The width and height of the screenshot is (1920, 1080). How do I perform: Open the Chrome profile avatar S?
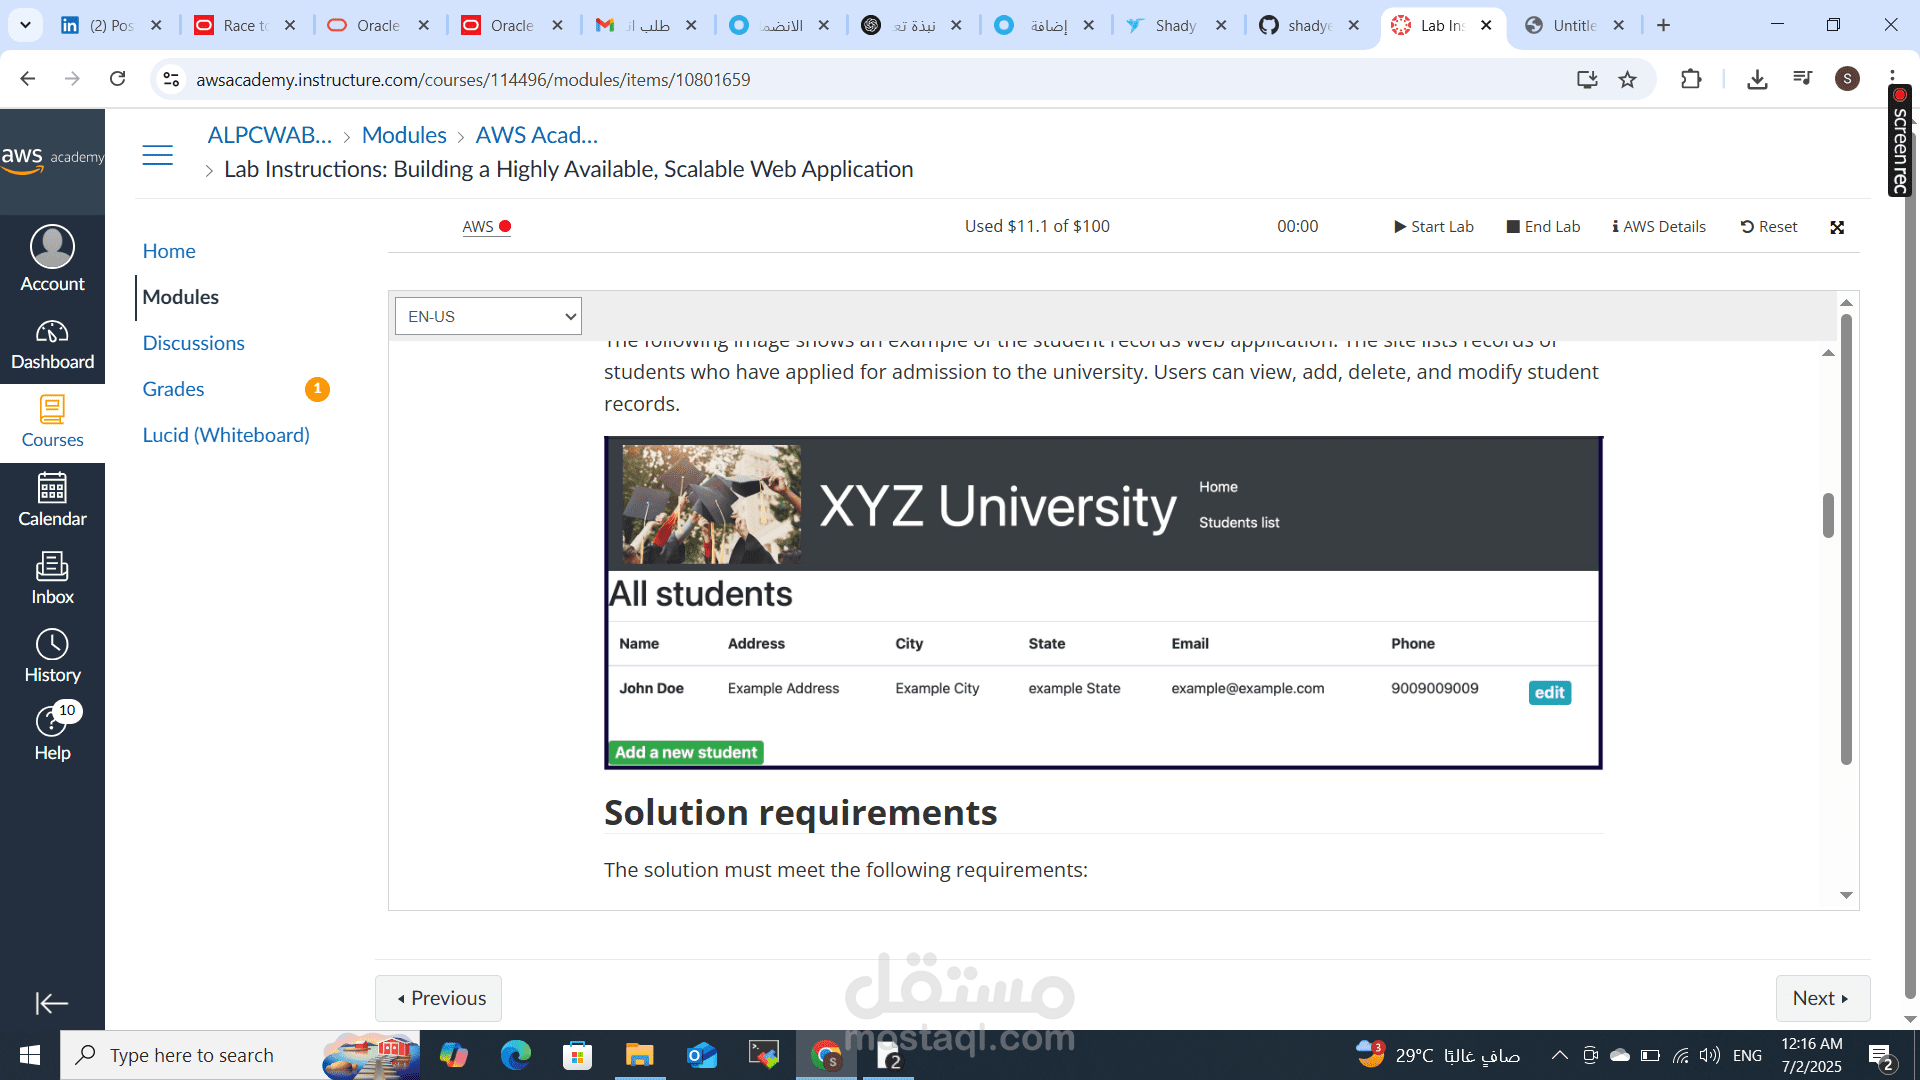1847,79
